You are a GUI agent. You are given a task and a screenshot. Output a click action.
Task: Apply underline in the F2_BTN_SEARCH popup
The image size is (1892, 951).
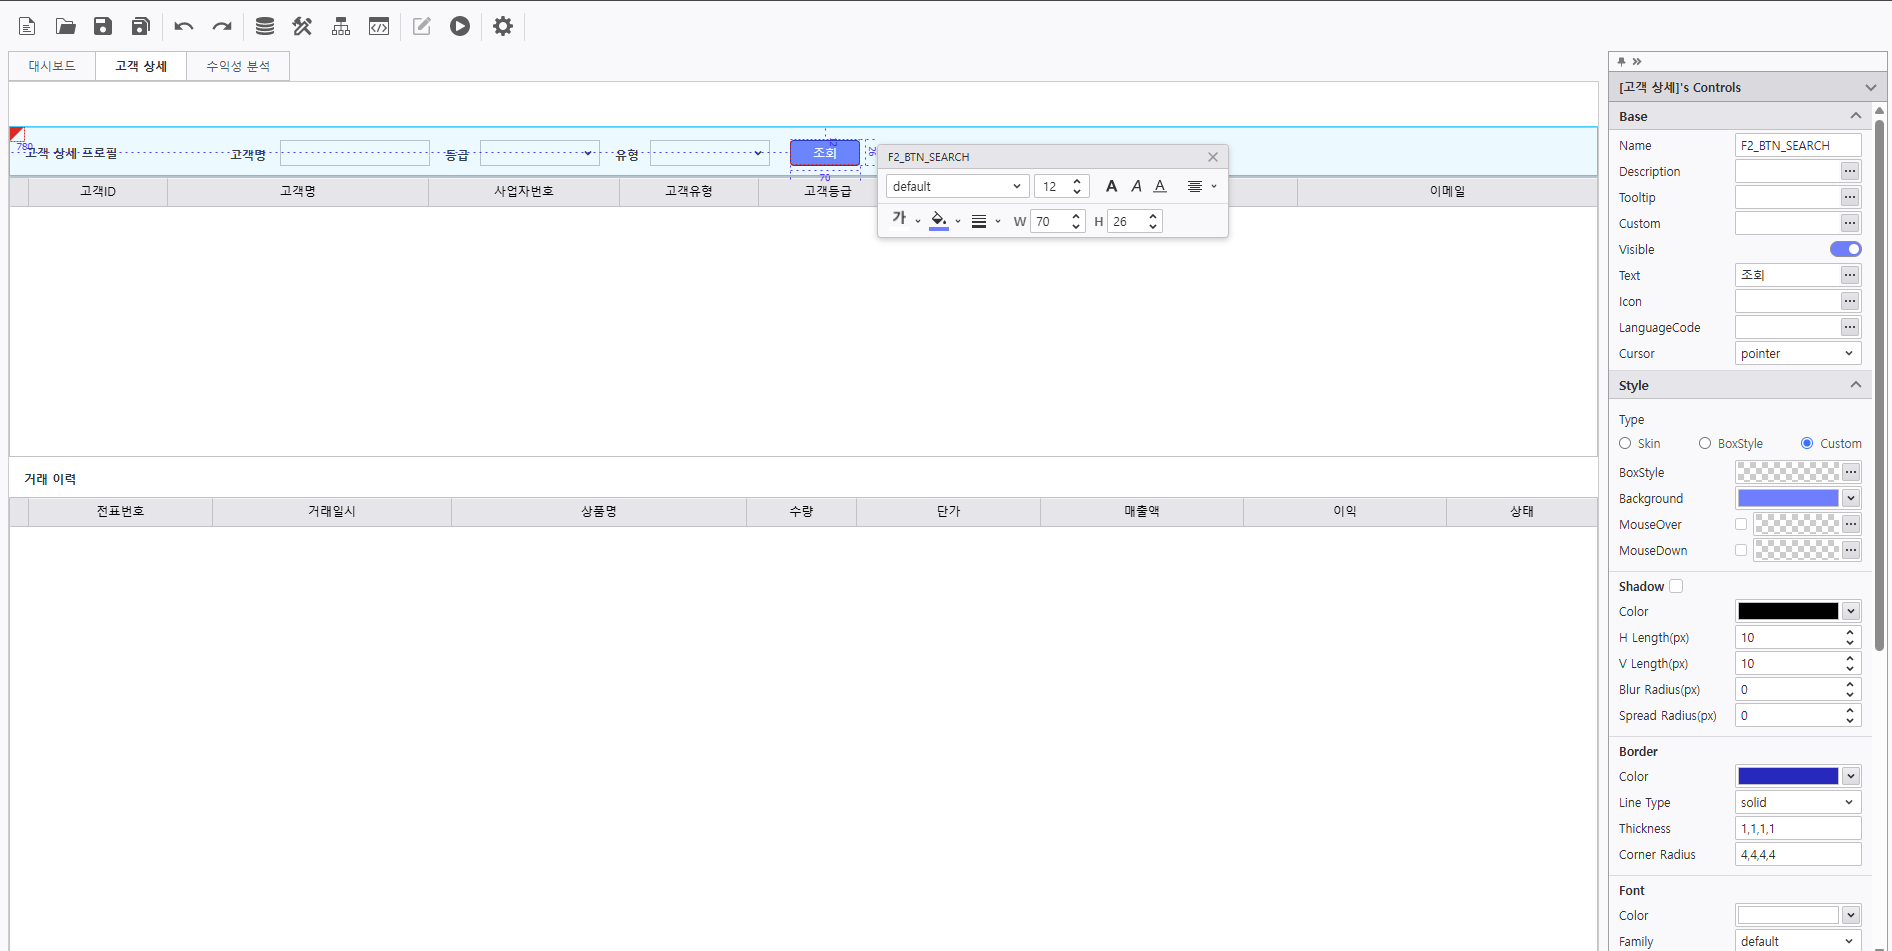(x=1160, y=186)
